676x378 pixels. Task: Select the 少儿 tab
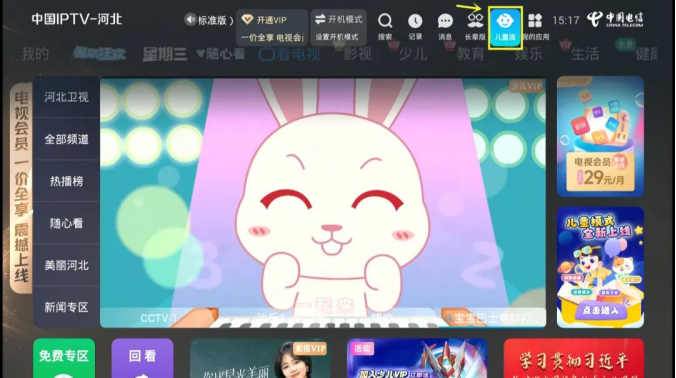click(413, 54)
